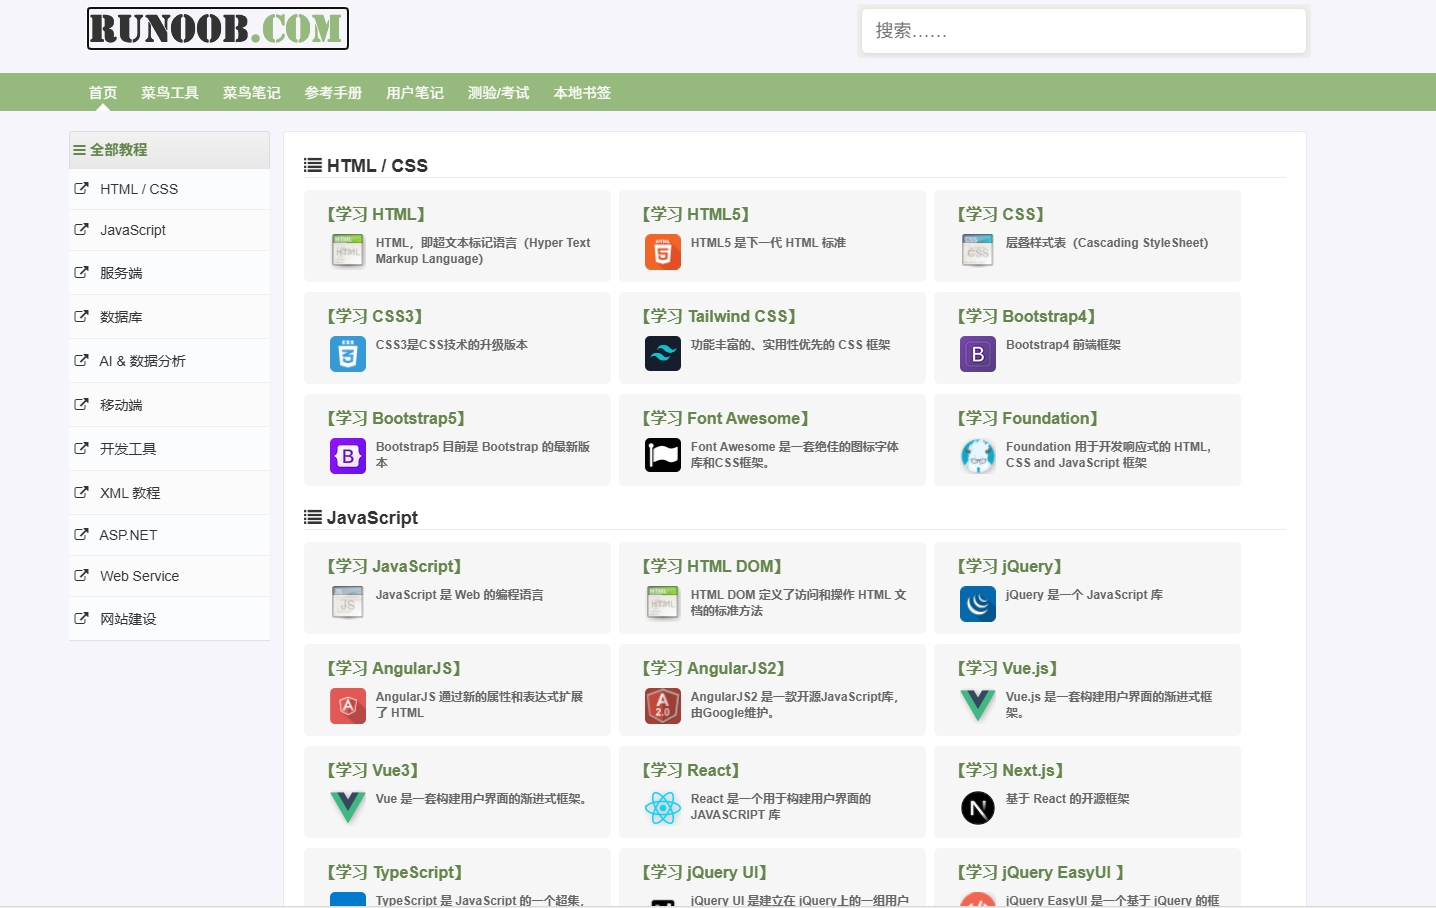Choose AI & 数据分析 sidebar category

(x=142, y=361)
